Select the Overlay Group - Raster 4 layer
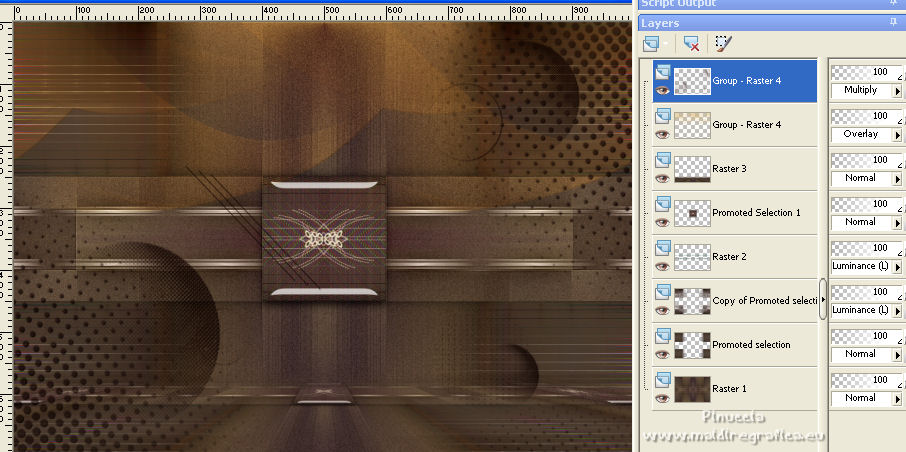The image size is (906, 452). [x=735, y=125]
